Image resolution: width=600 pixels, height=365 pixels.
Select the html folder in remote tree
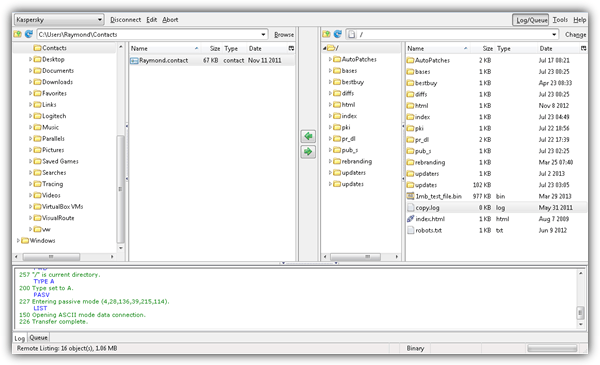coord(348,104)
